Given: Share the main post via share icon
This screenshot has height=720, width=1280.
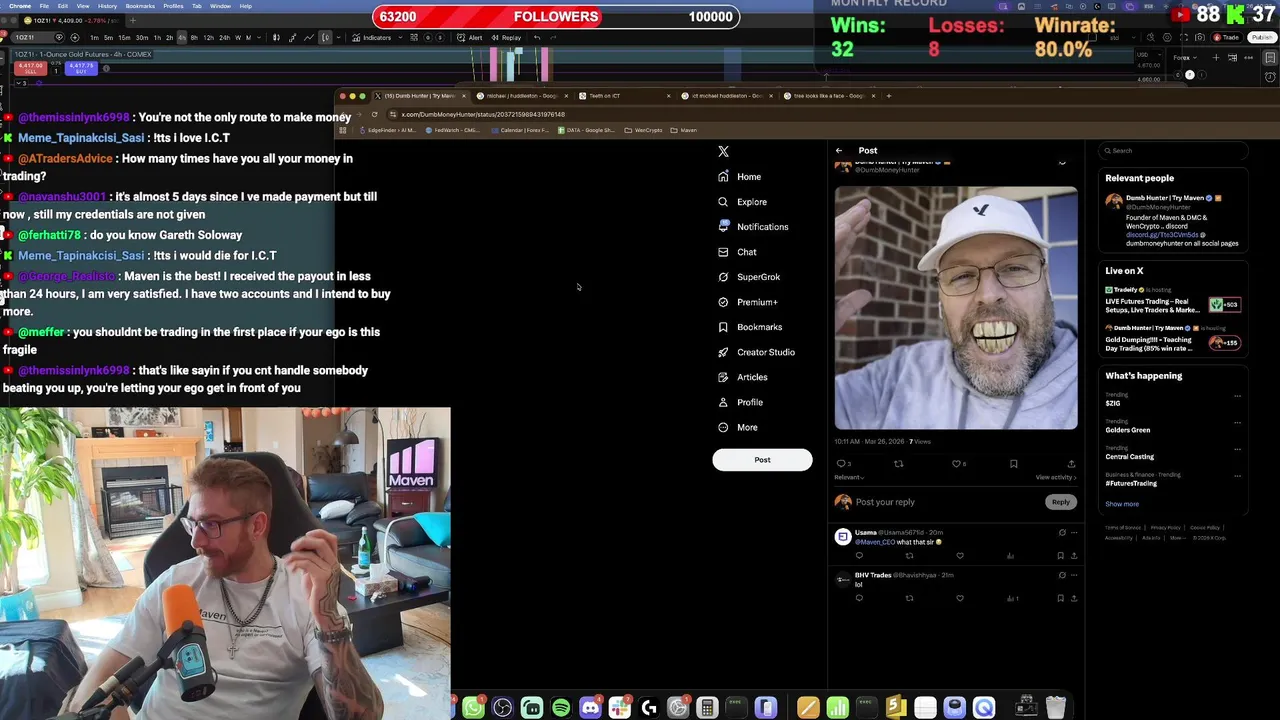Looking at the screenshot, I should pyautogui.click(x=1071, y=464).
